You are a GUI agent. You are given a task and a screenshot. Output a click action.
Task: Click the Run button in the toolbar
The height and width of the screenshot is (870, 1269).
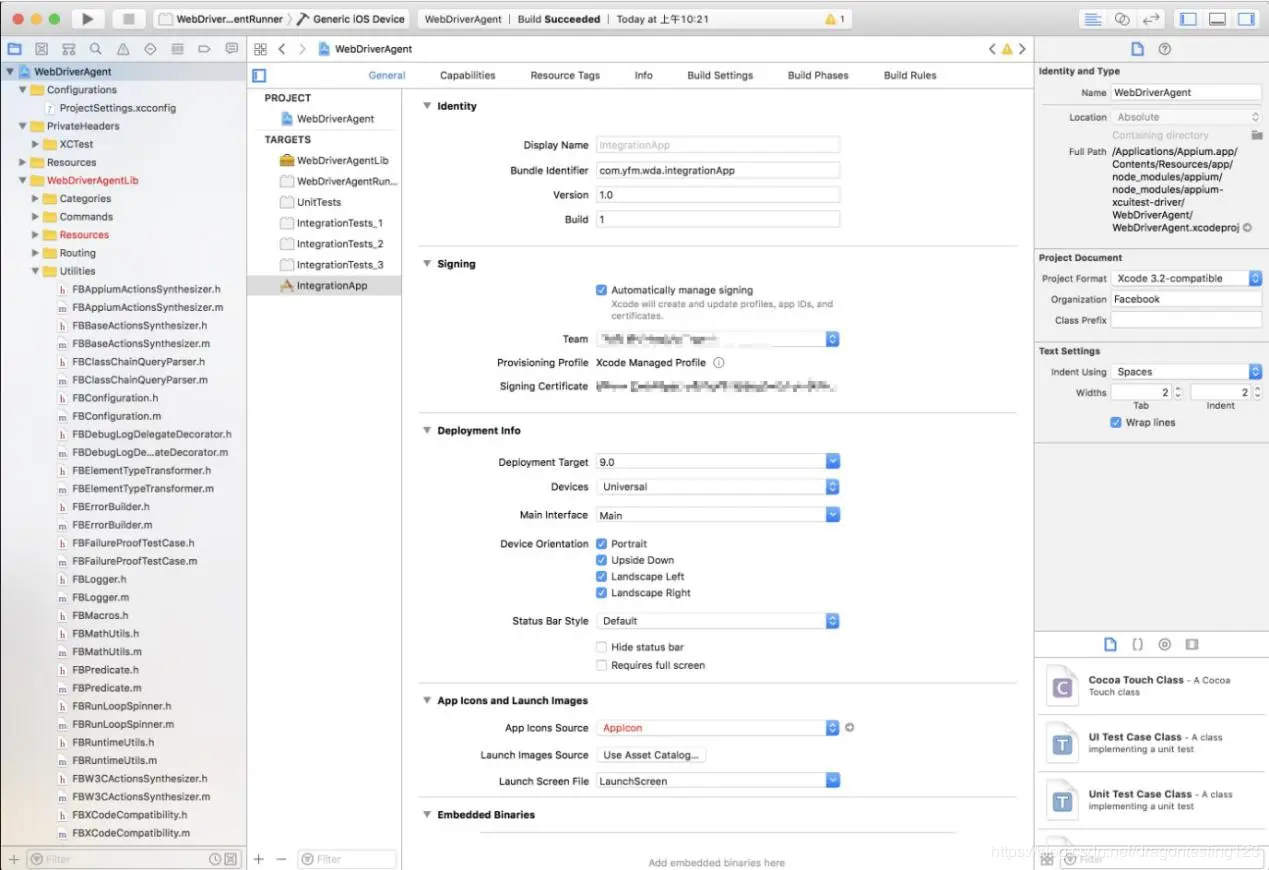click(88, 19)
